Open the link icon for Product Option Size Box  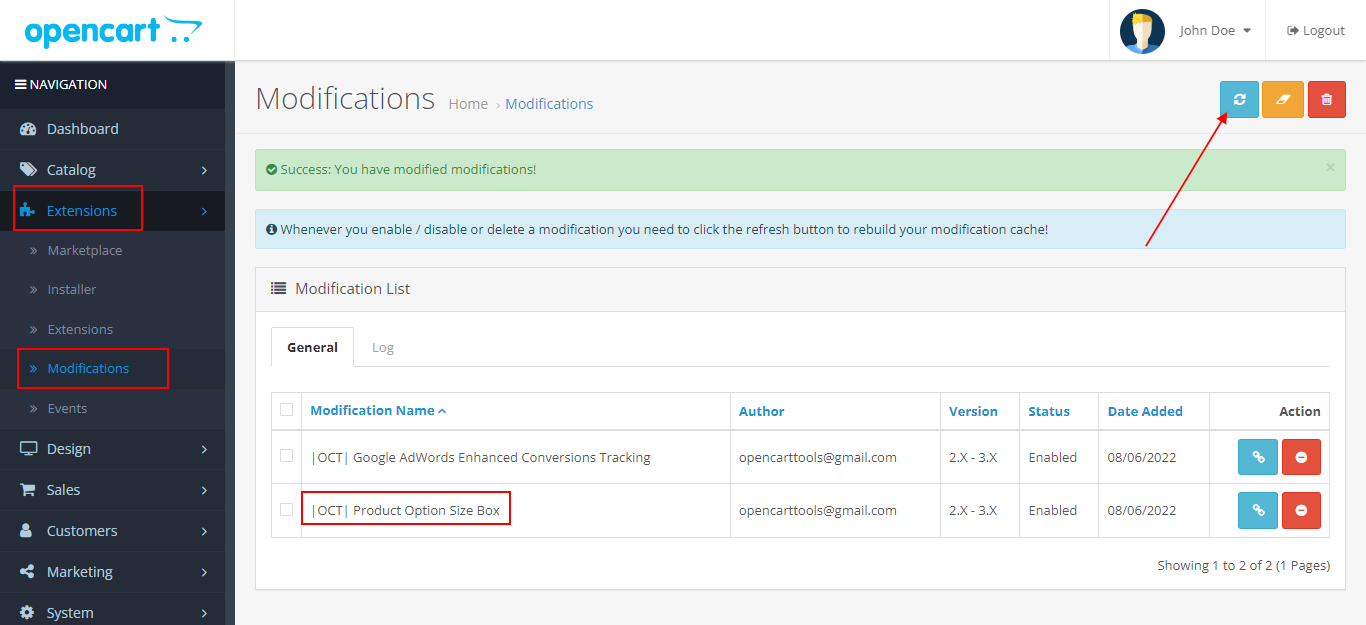[1257, 510]
